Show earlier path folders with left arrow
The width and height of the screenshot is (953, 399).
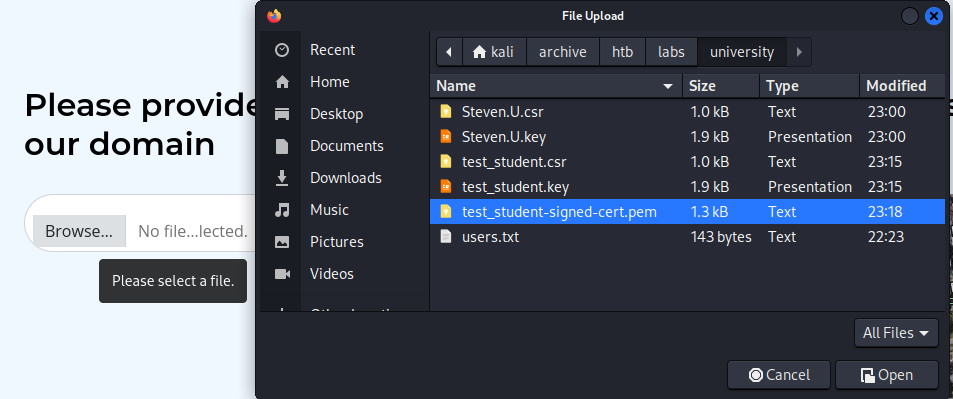(x=449, y=52)
